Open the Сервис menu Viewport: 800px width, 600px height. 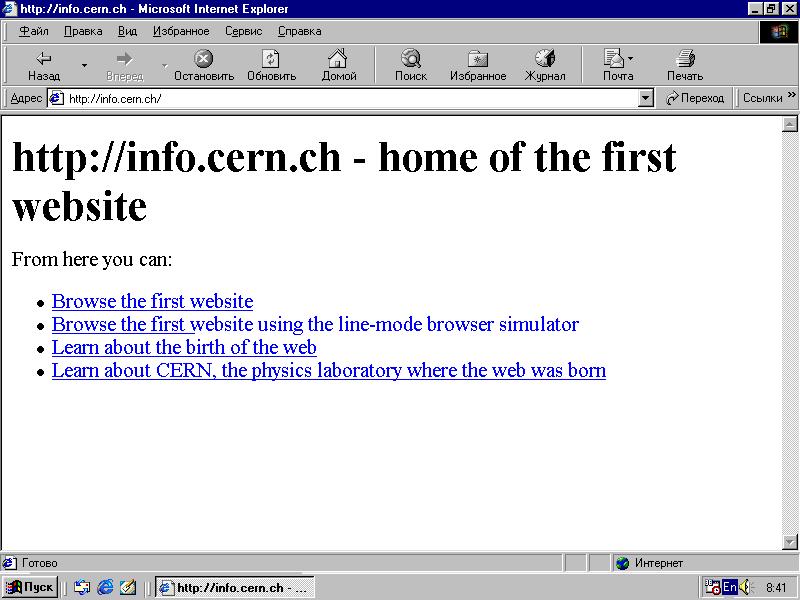point(243,31)
